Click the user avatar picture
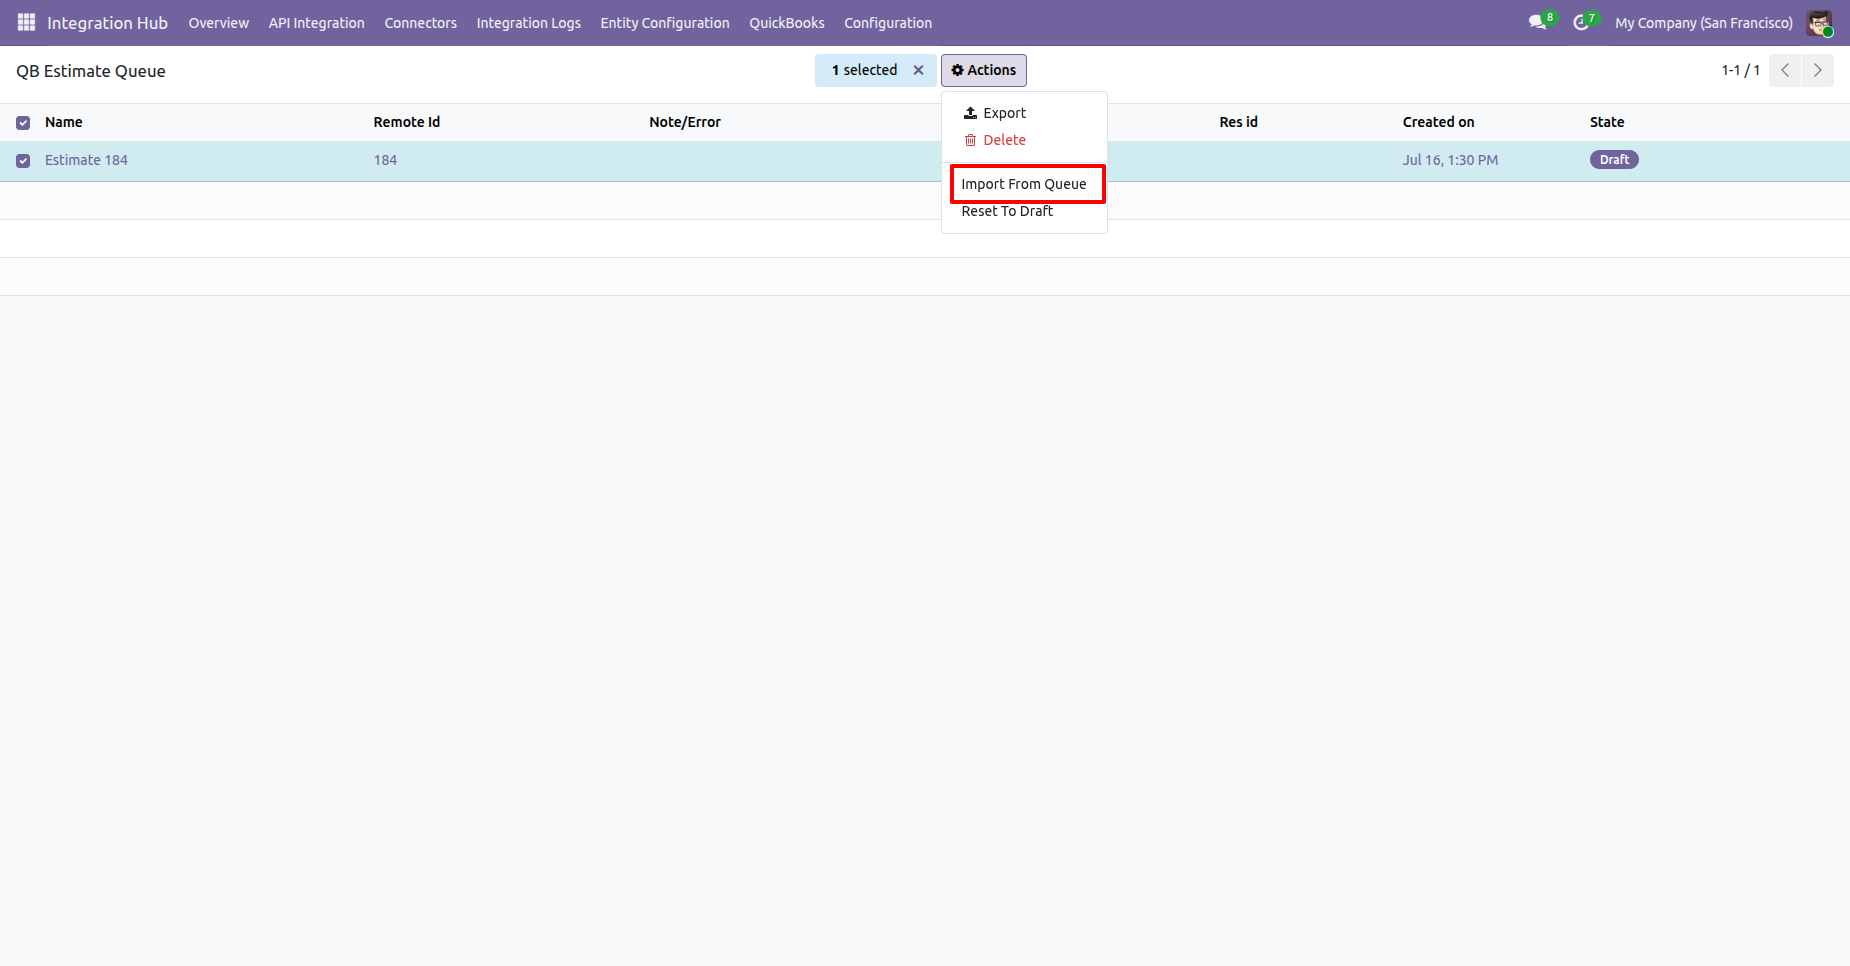The image size is (1850, 966). pyautogui.click(x=1819, y=23)
